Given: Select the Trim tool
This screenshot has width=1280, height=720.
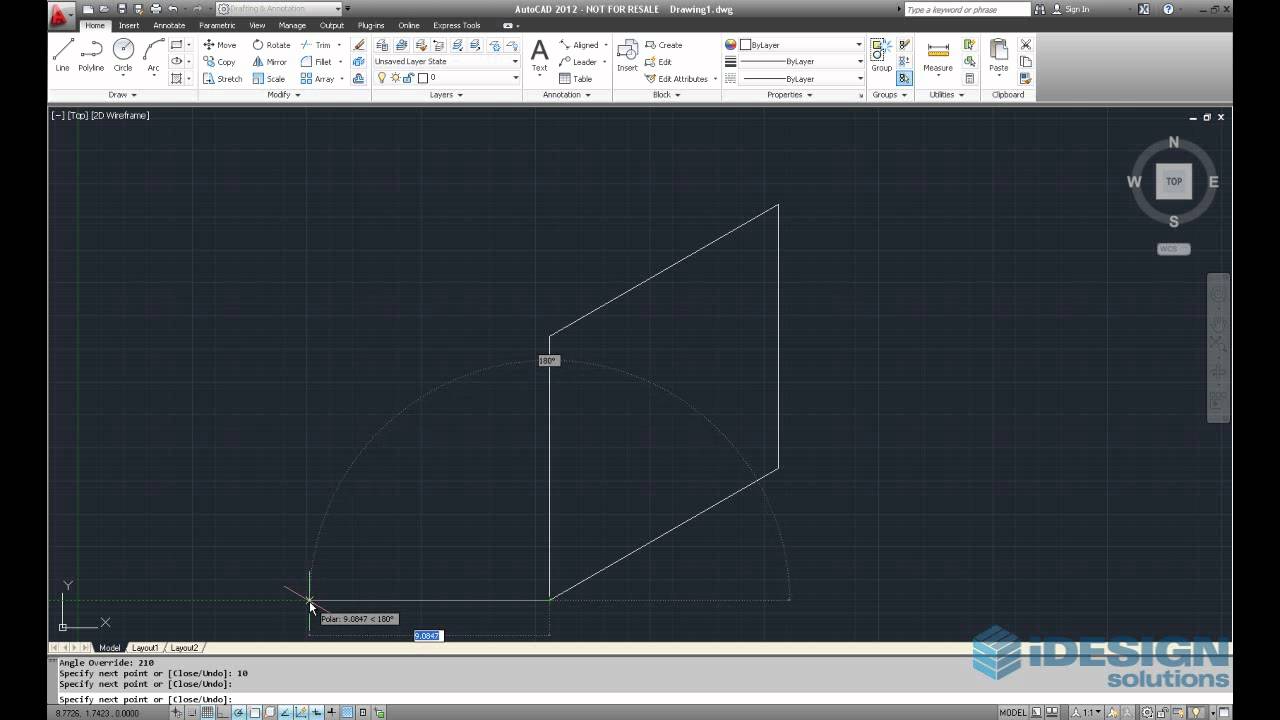Looking at the screenshot, I should (x=316, y=45).
